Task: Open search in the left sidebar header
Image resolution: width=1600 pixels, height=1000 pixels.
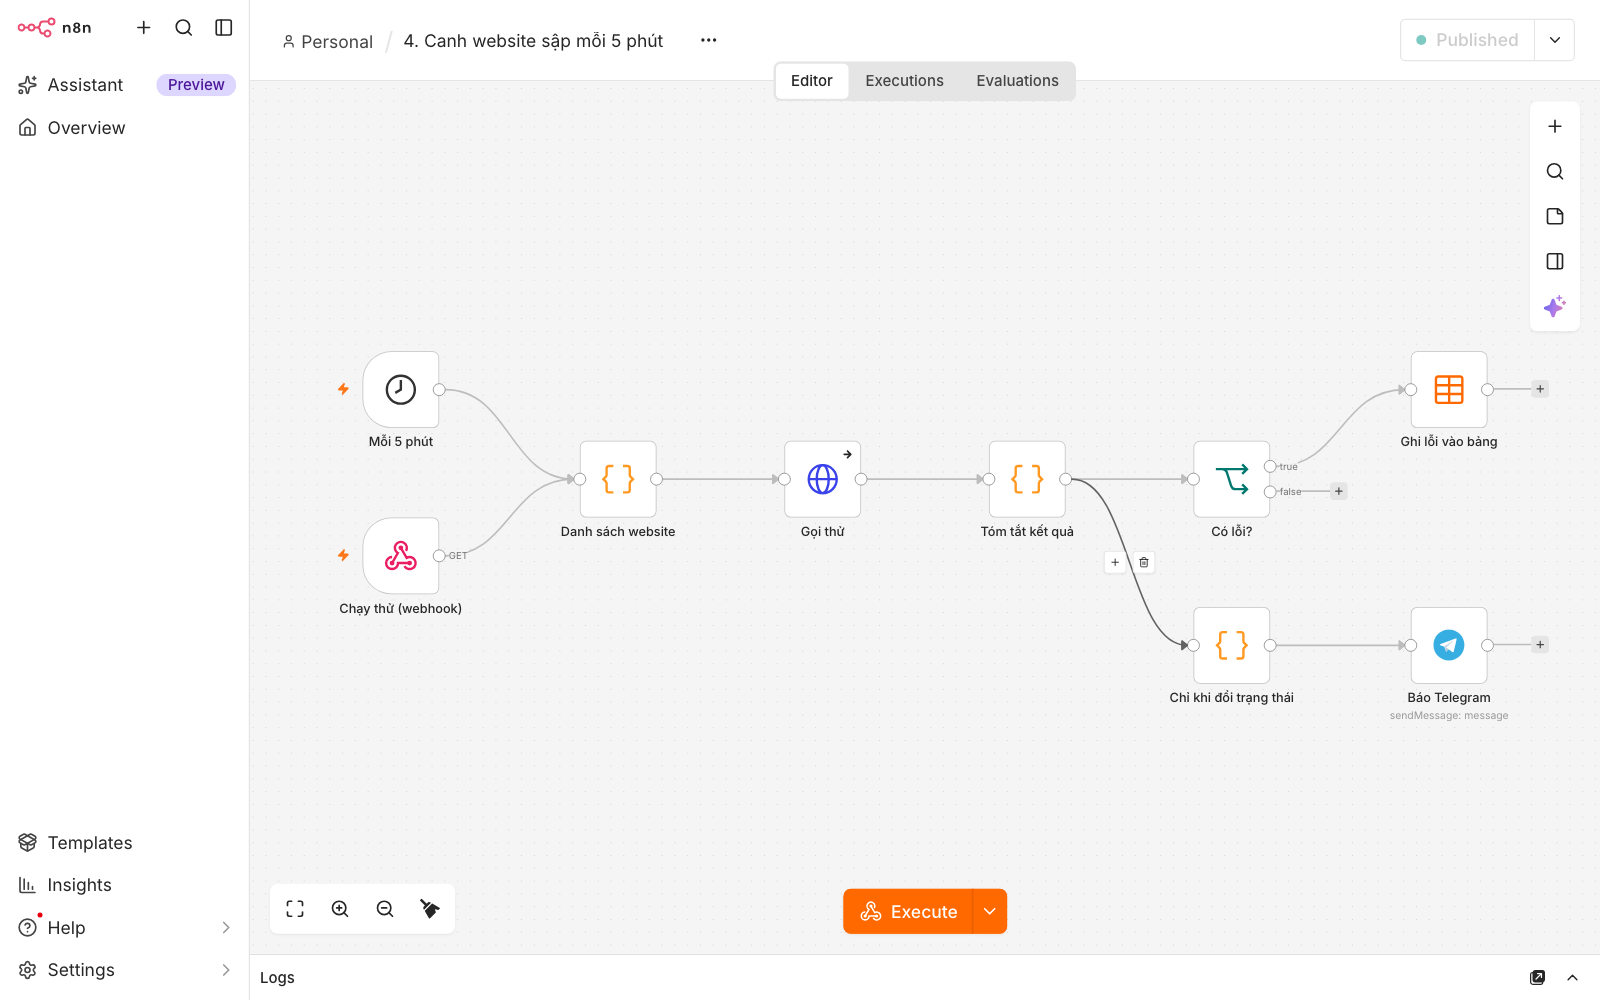Action: [184, 28]
